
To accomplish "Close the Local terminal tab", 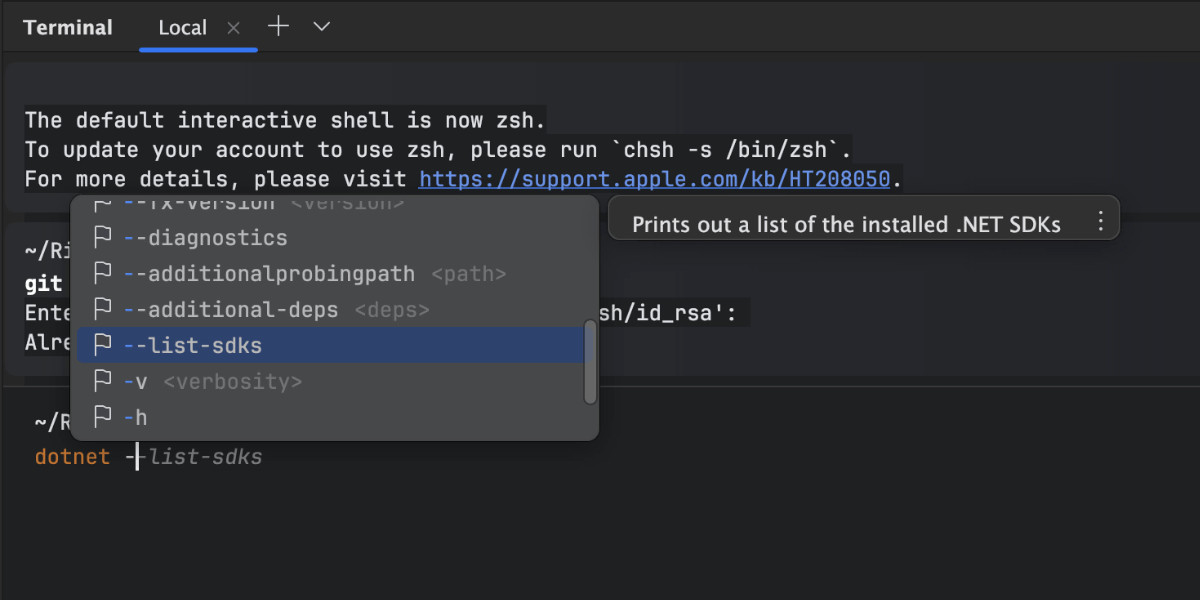I will pos(234,28).
